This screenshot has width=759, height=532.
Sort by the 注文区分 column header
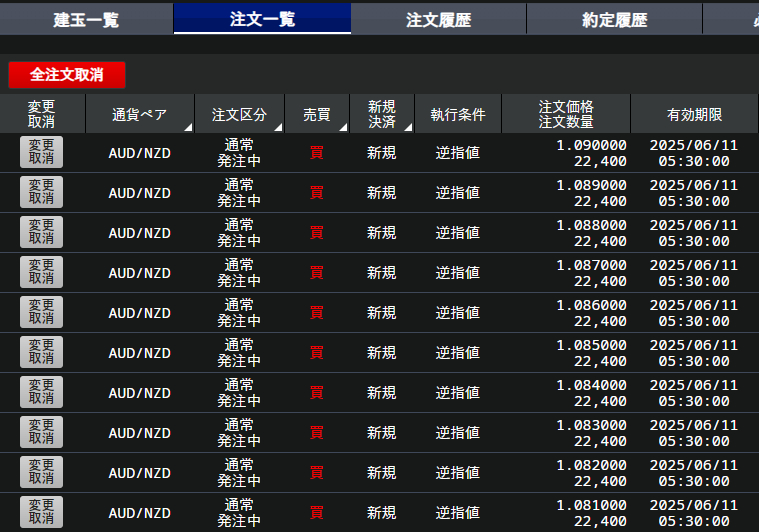tap(239, 114)
